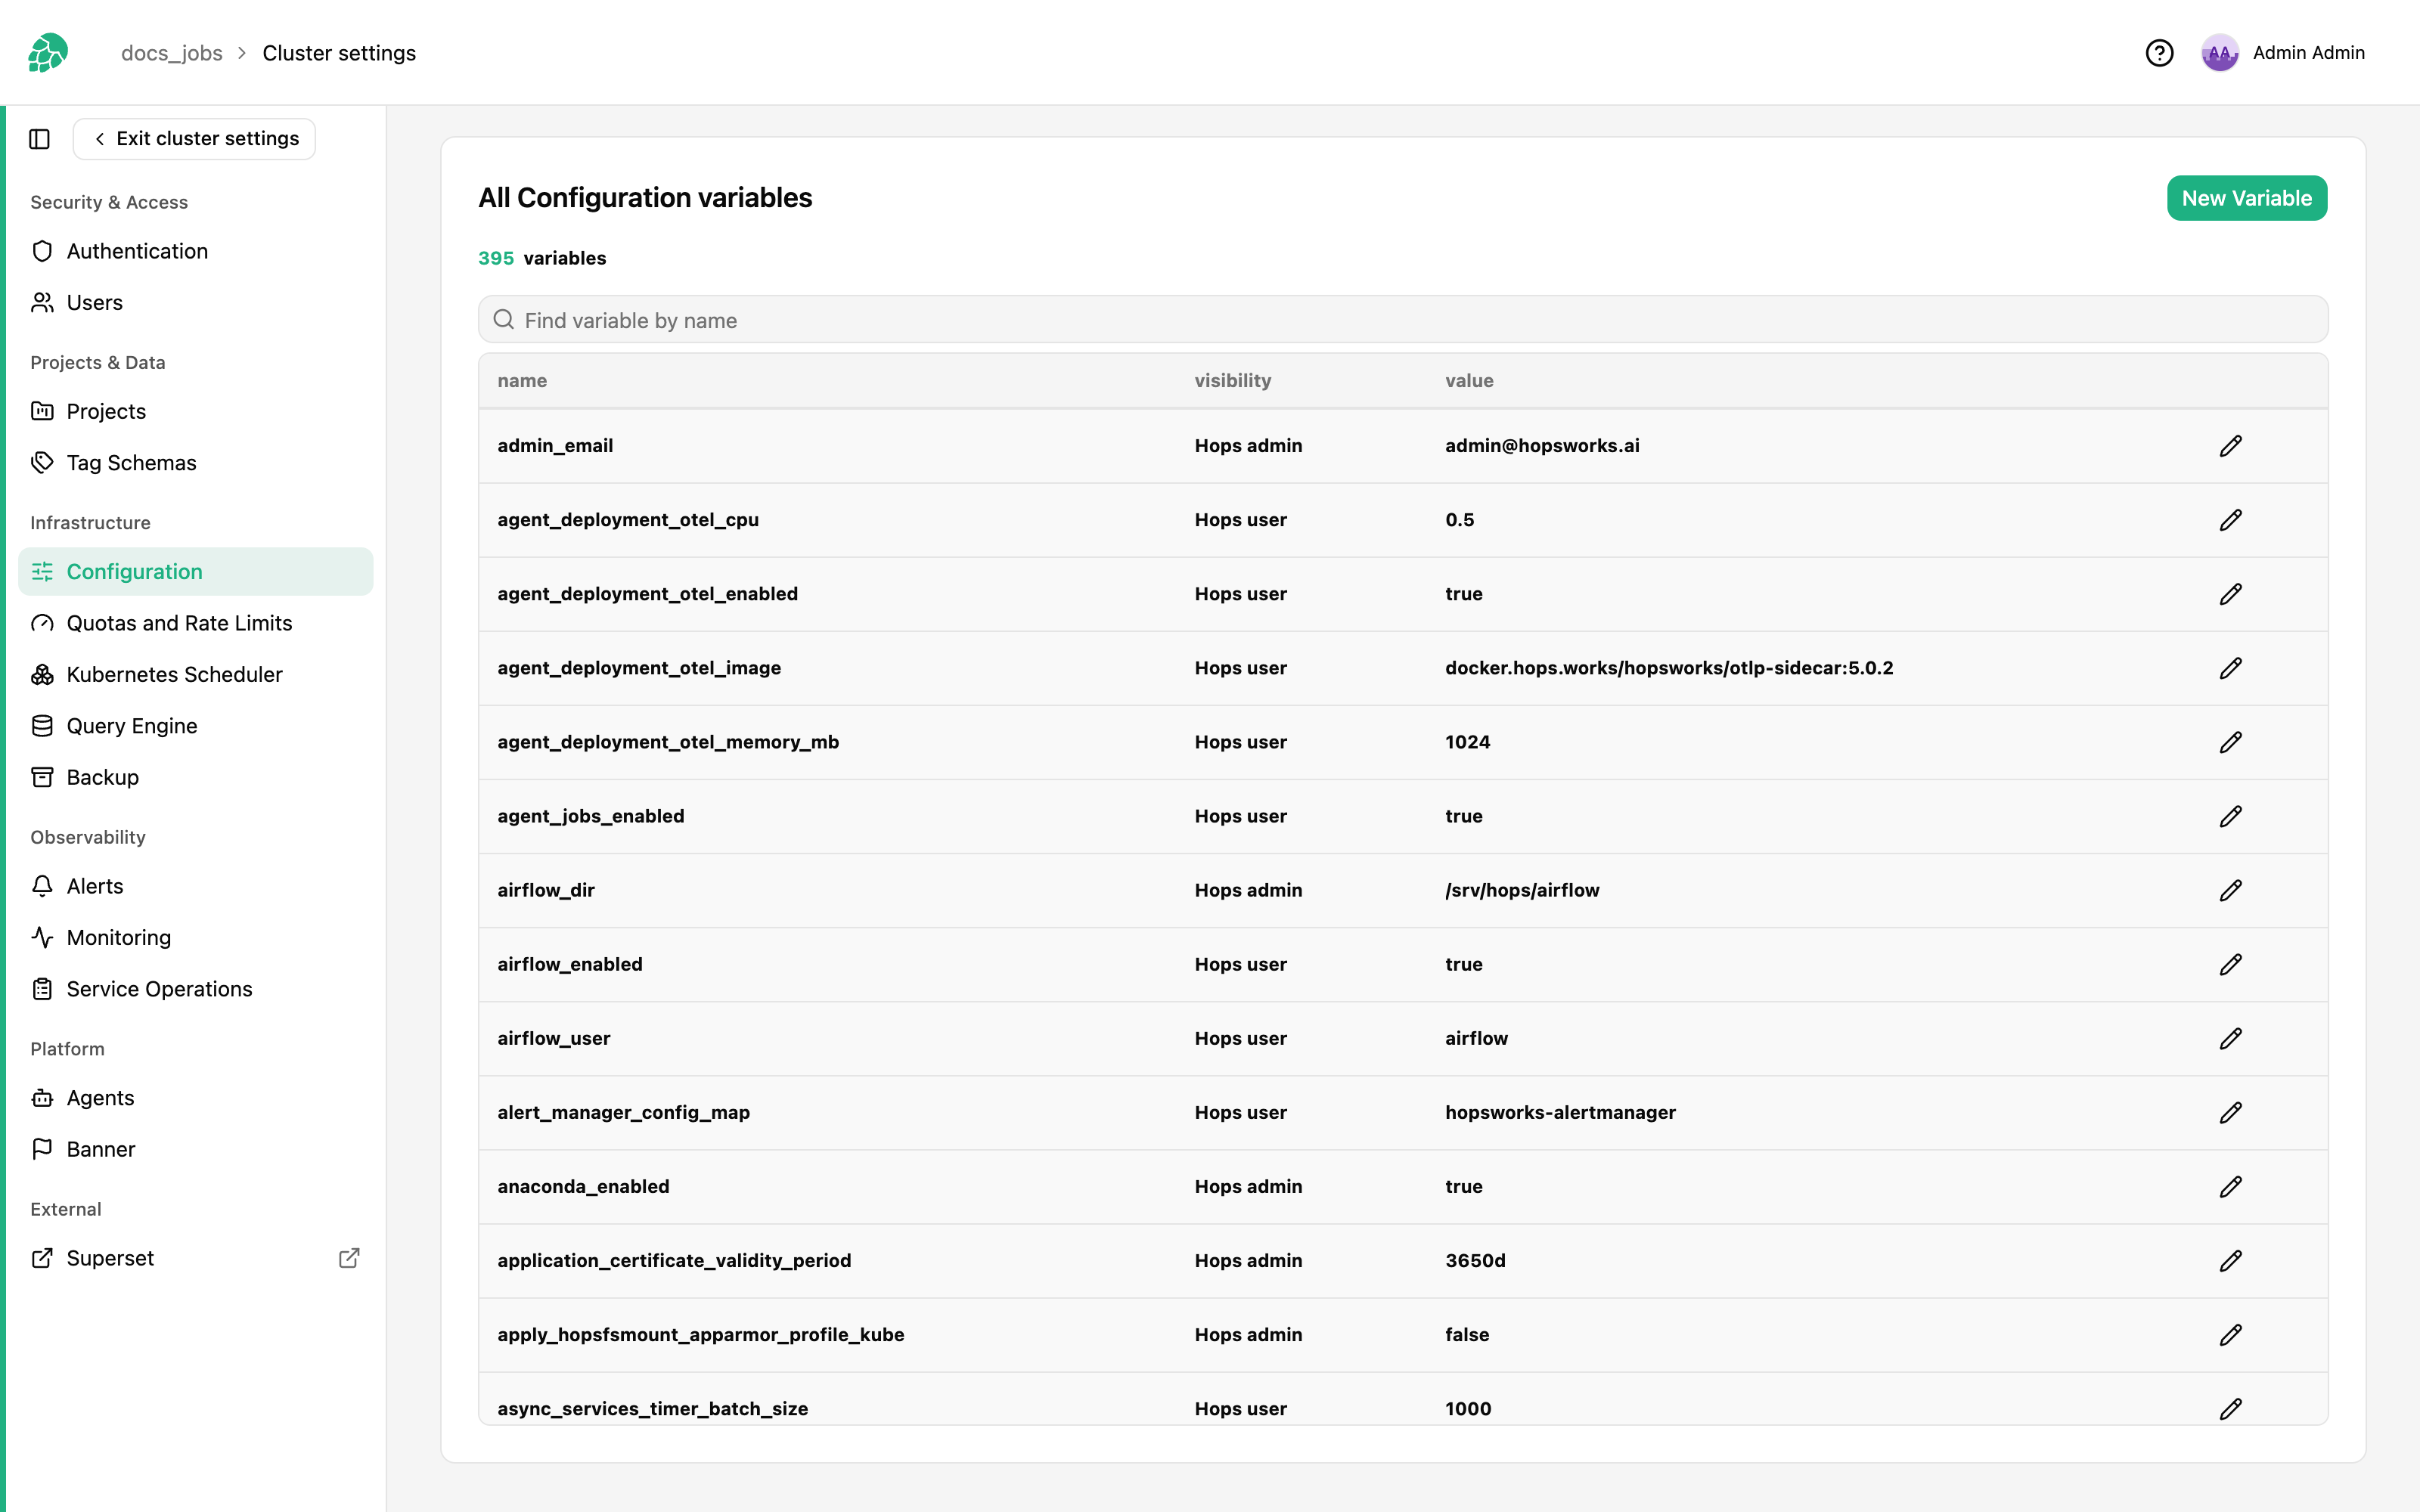The height and width of the screenshot is (1512, 2420).
Task: Open Service Operations page
Action: click(x=196, y=988)
